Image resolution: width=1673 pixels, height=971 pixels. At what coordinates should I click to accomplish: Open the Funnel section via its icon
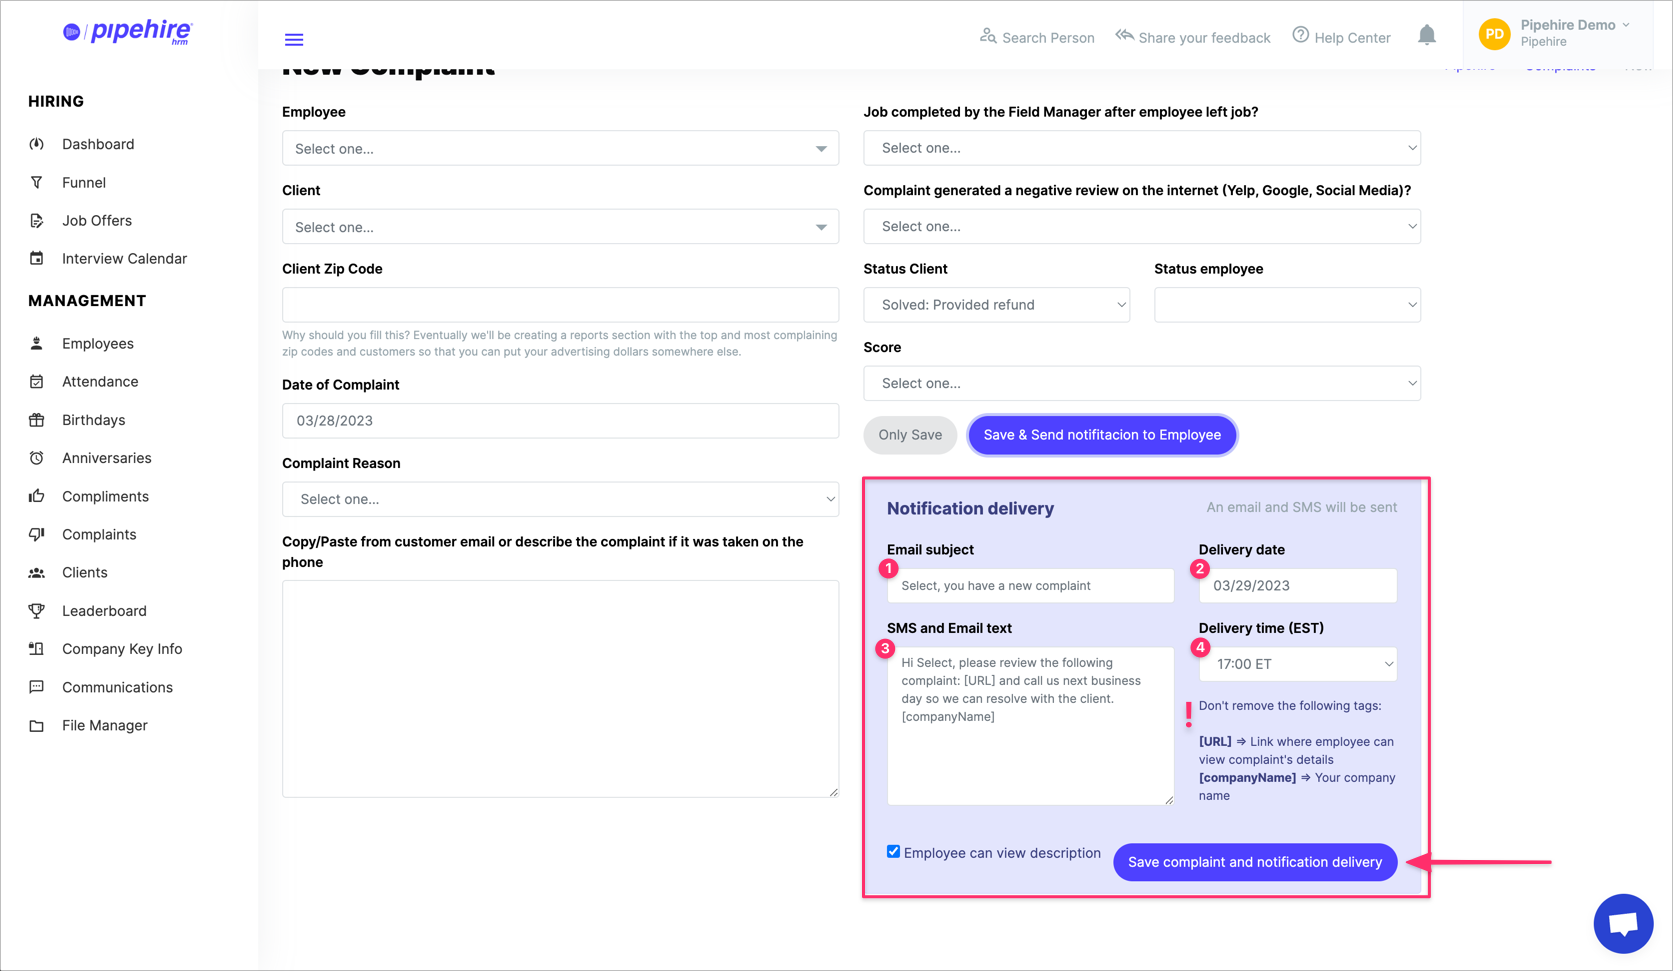pos(37,182)
